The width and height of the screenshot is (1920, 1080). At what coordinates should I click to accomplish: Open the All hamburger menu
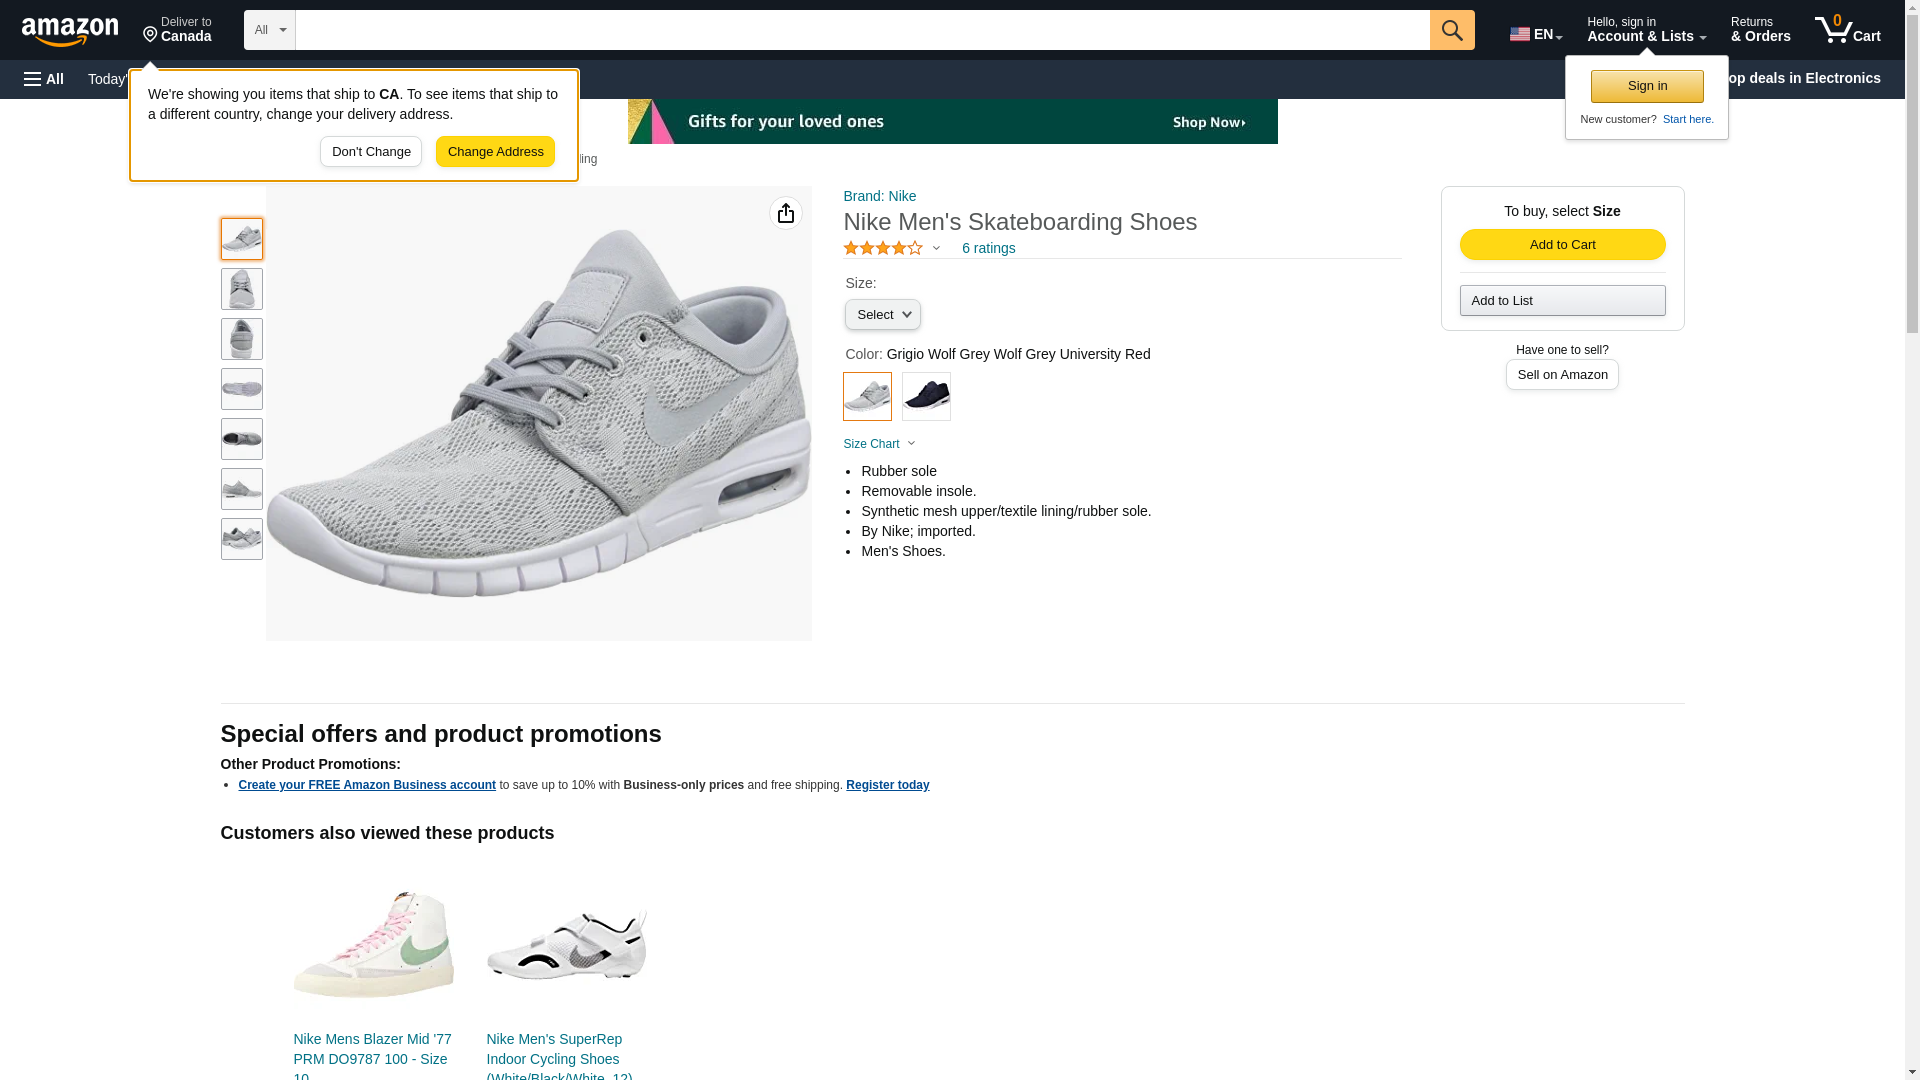click(x=44, y=79)
